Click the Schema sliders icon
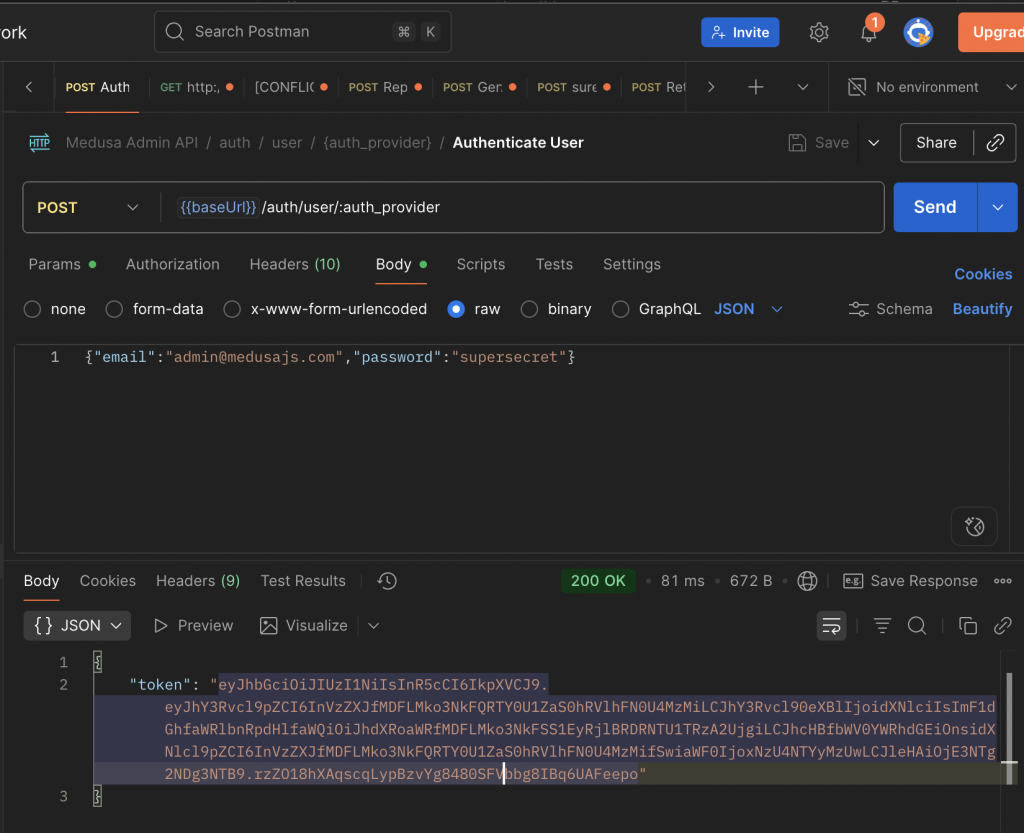The height and width of the screenshot is (833, 1024). point(858,309)
